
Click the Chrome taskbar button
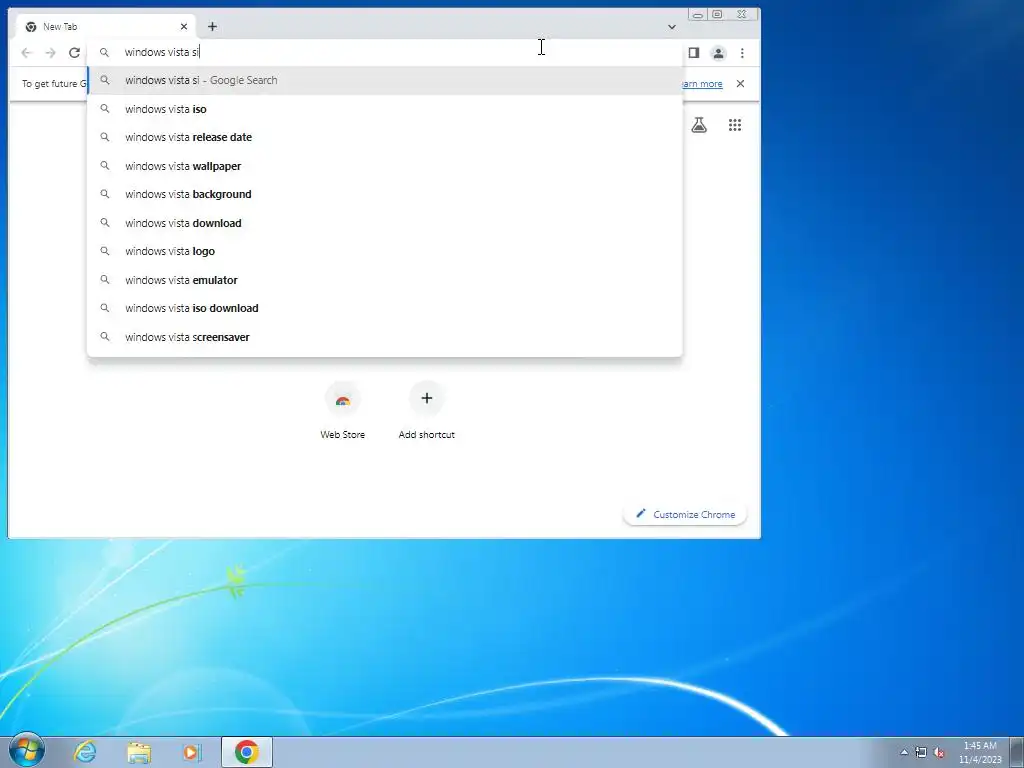(247, 752)
